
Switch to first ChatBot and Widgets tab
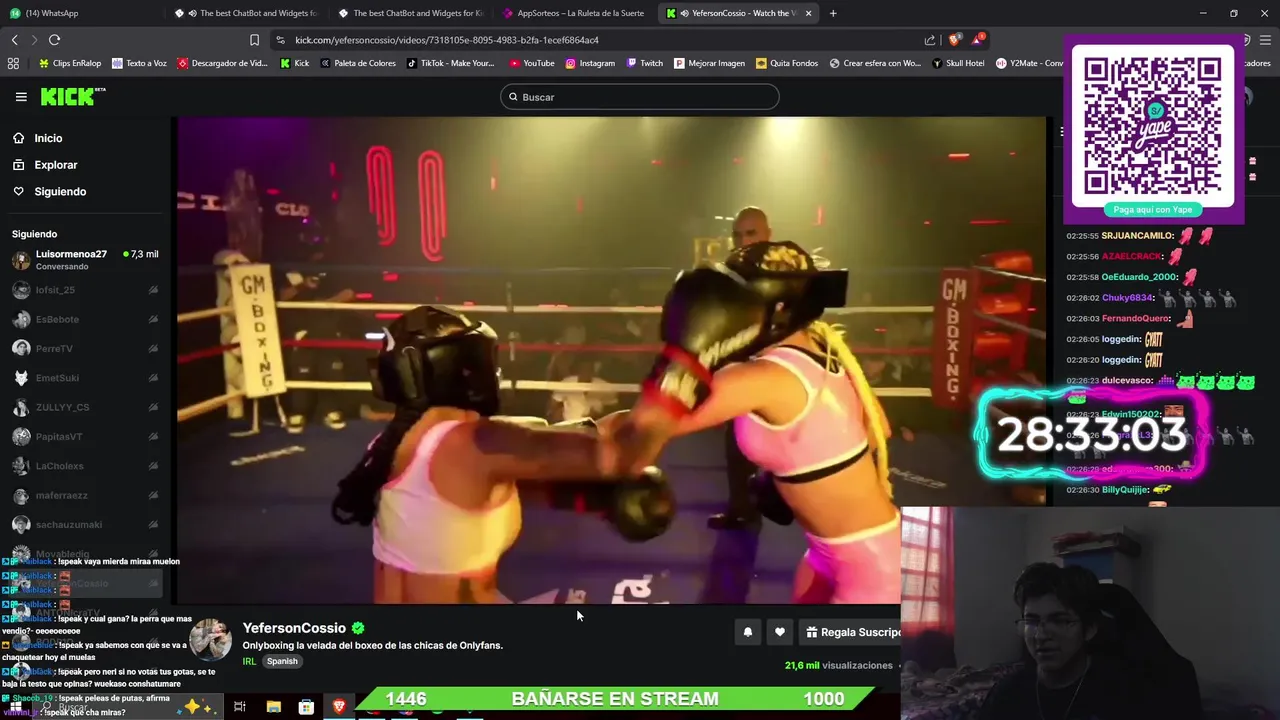click(x=246, y=13)
